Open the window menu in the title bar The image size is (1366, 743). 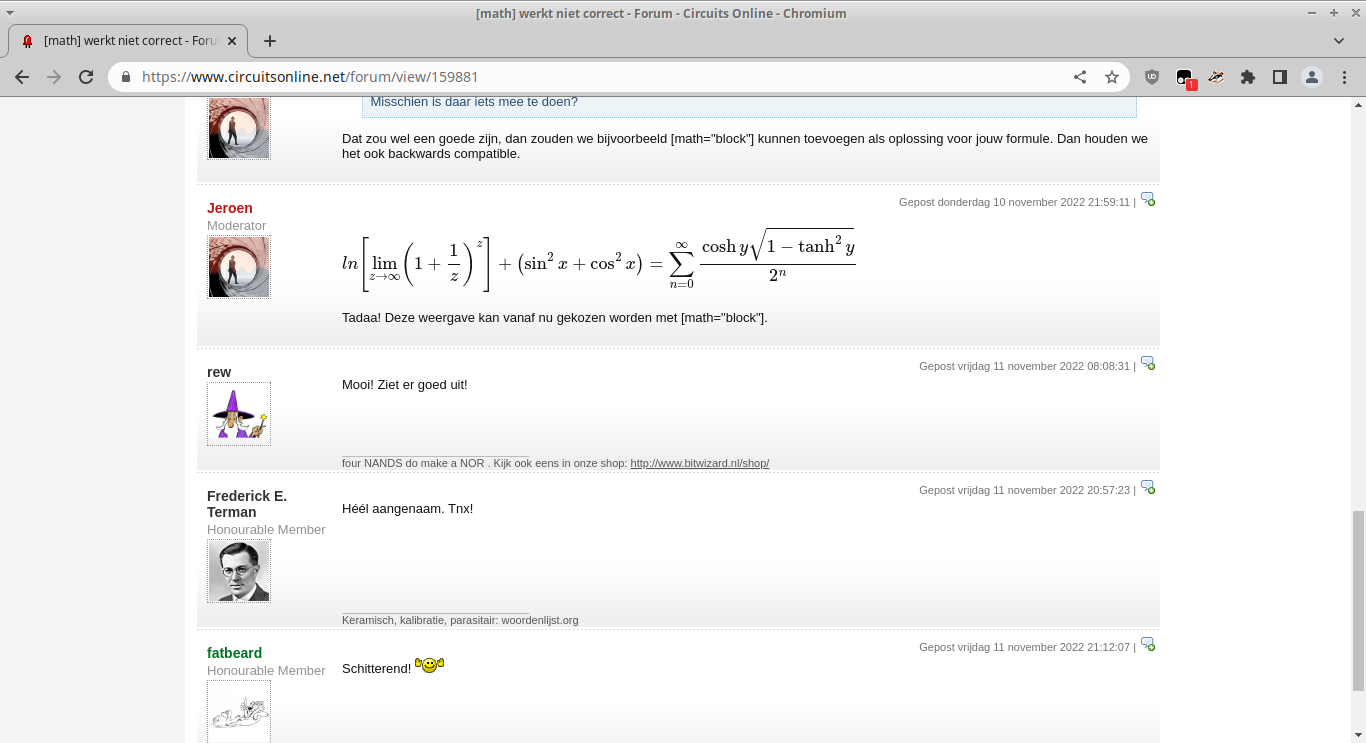[10, 13]
